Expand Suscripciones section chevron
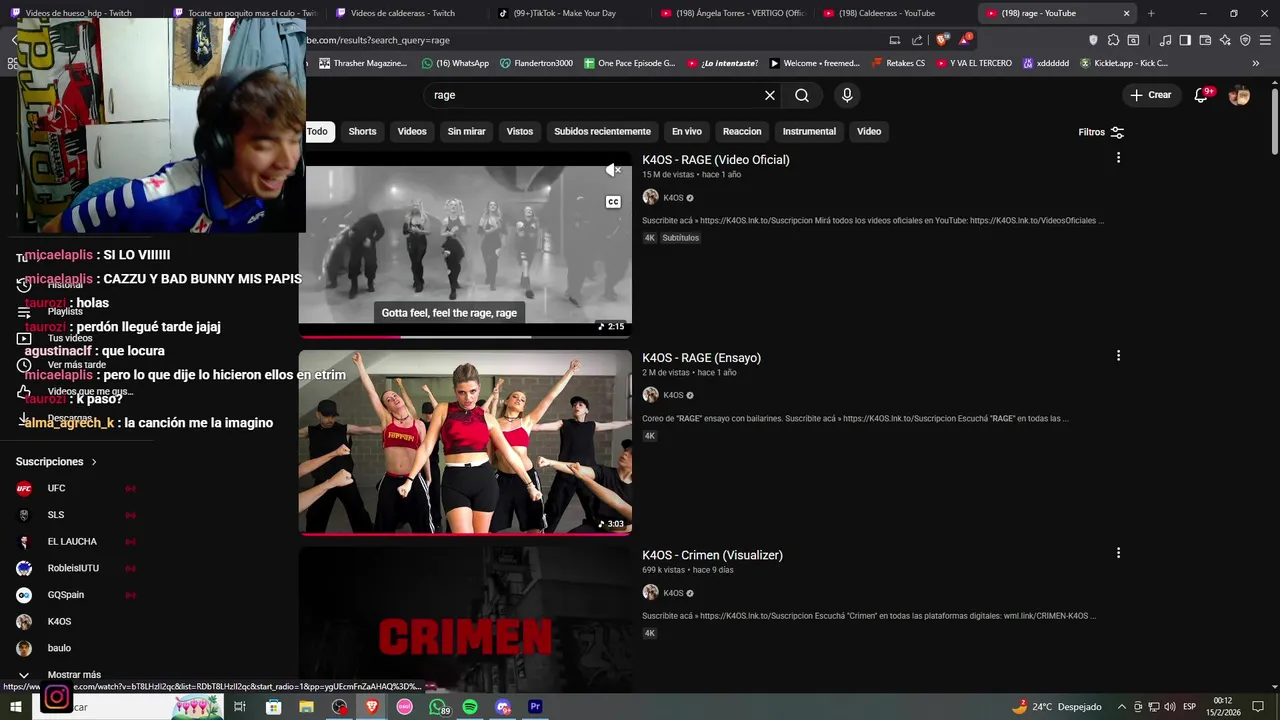Screen dimensions: 1280x720 (94, 462)
